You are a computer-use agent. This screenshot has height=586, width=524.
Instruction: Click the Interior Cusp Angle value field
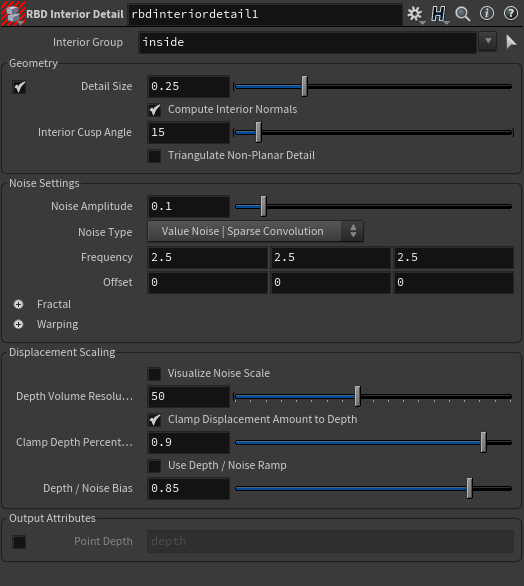pos(188,132)
